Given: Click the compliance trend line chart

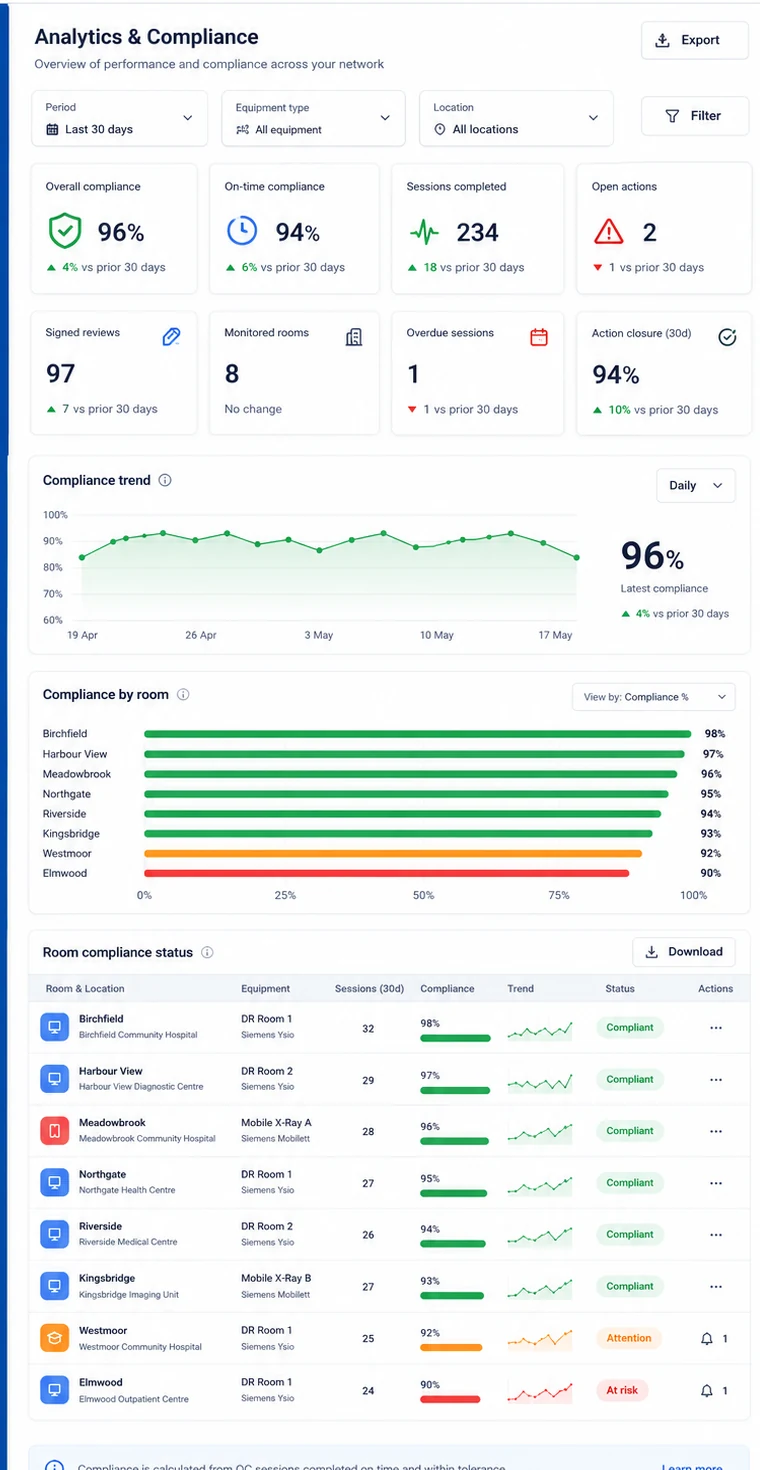Looking at the screenshot, I should [x=329, y=568].
